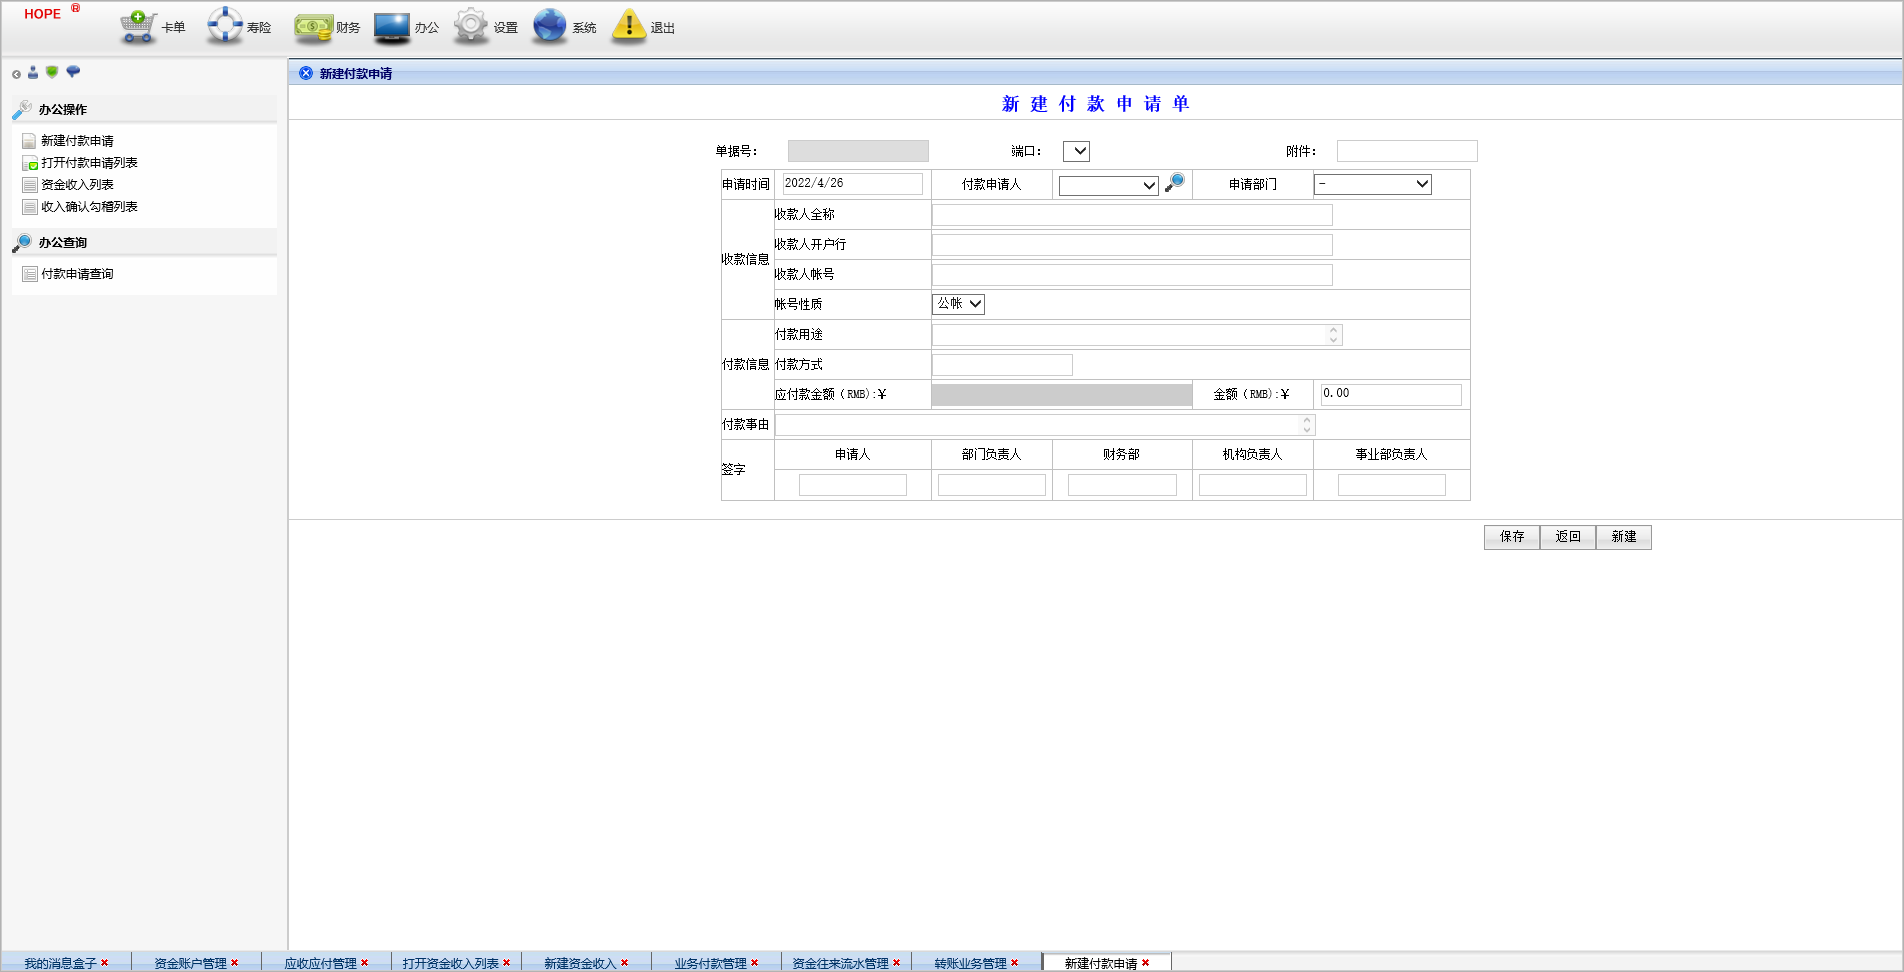This screenshot has height=972, width=1904.
Task: Click the 收款人全称 input field
Action: [x=1131, y=215]
